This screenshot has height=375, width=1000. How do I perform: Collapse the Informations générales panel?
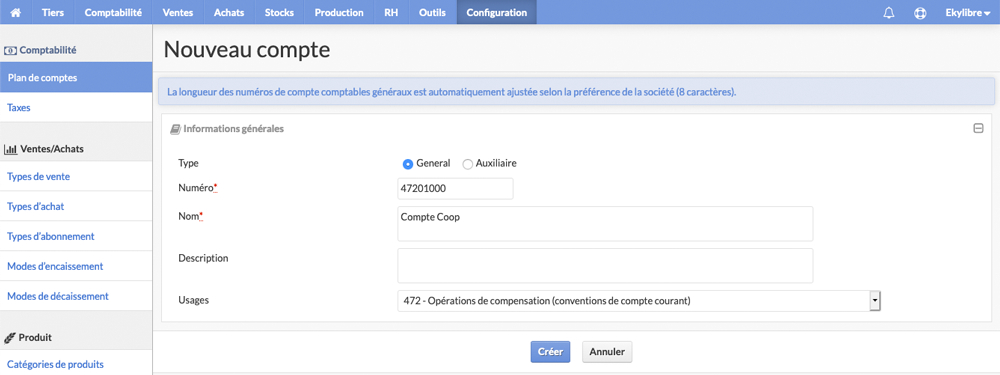pyautogui.click(x=978, y=128)
